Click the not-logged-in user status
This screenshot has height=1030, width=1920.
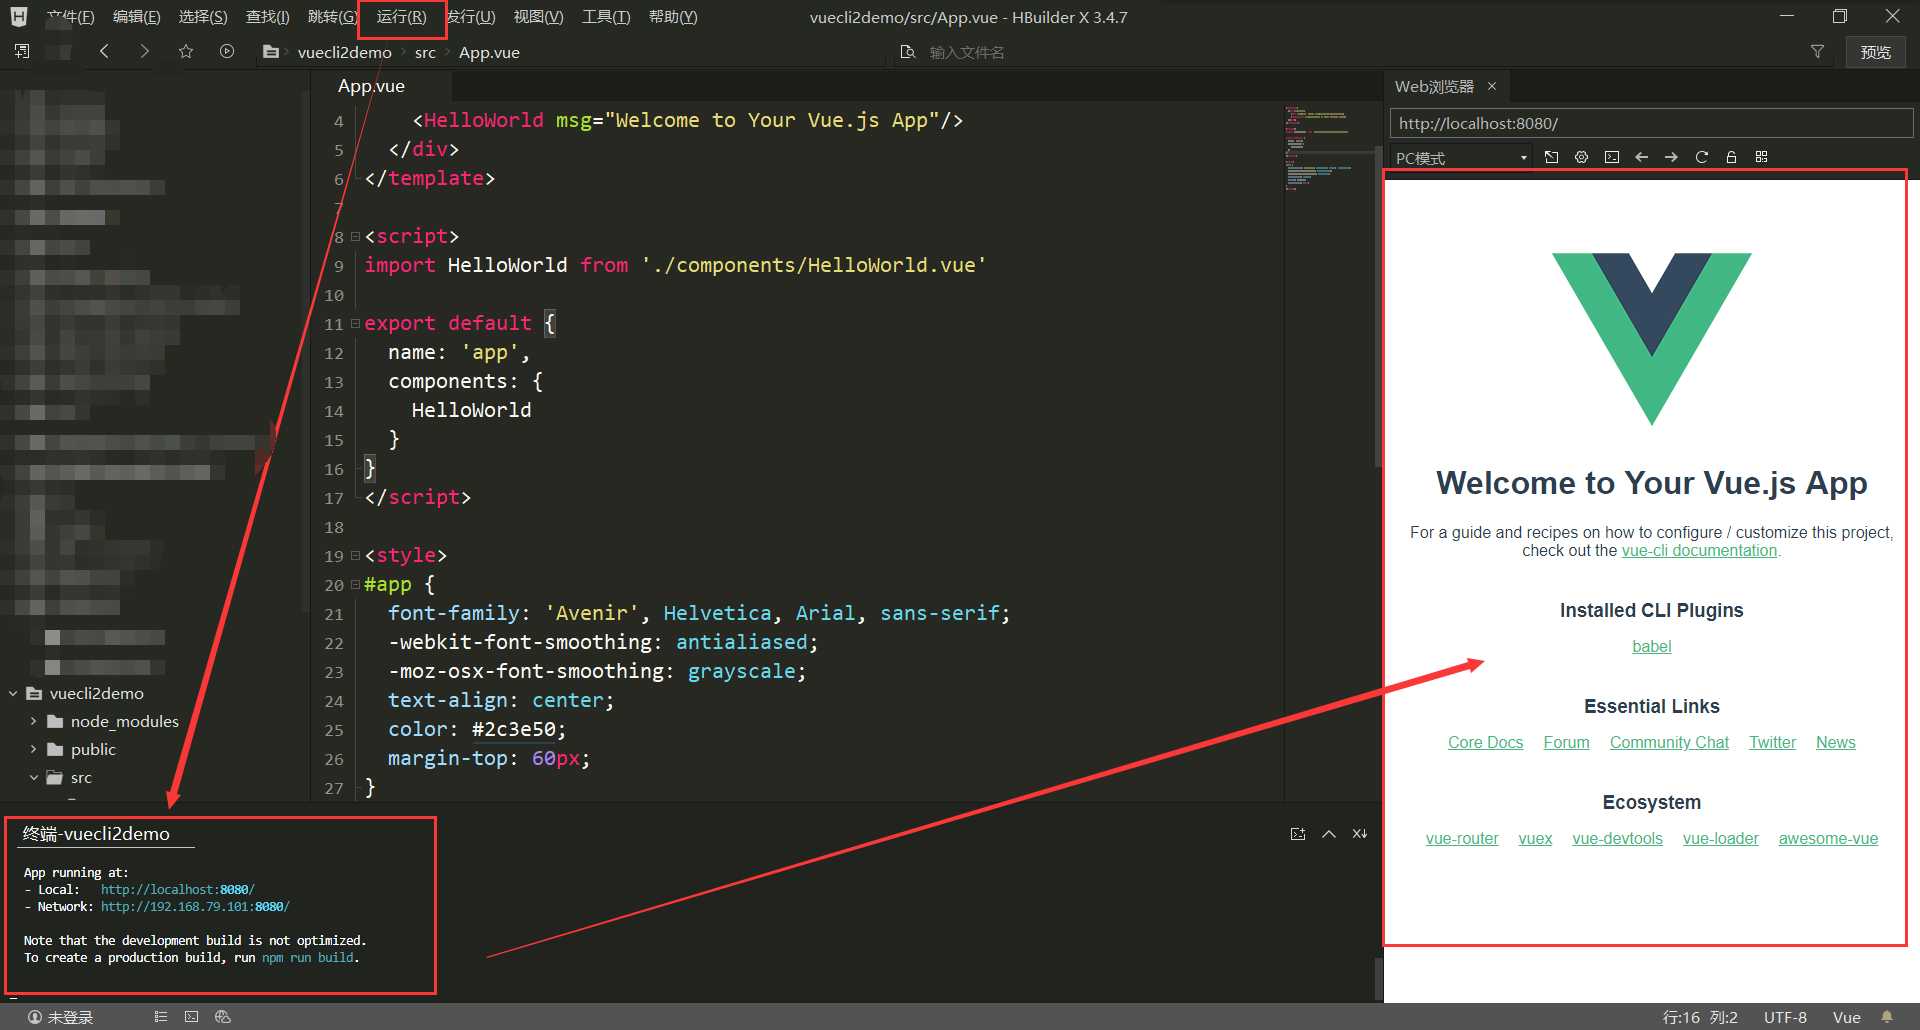click(61, 1017)
